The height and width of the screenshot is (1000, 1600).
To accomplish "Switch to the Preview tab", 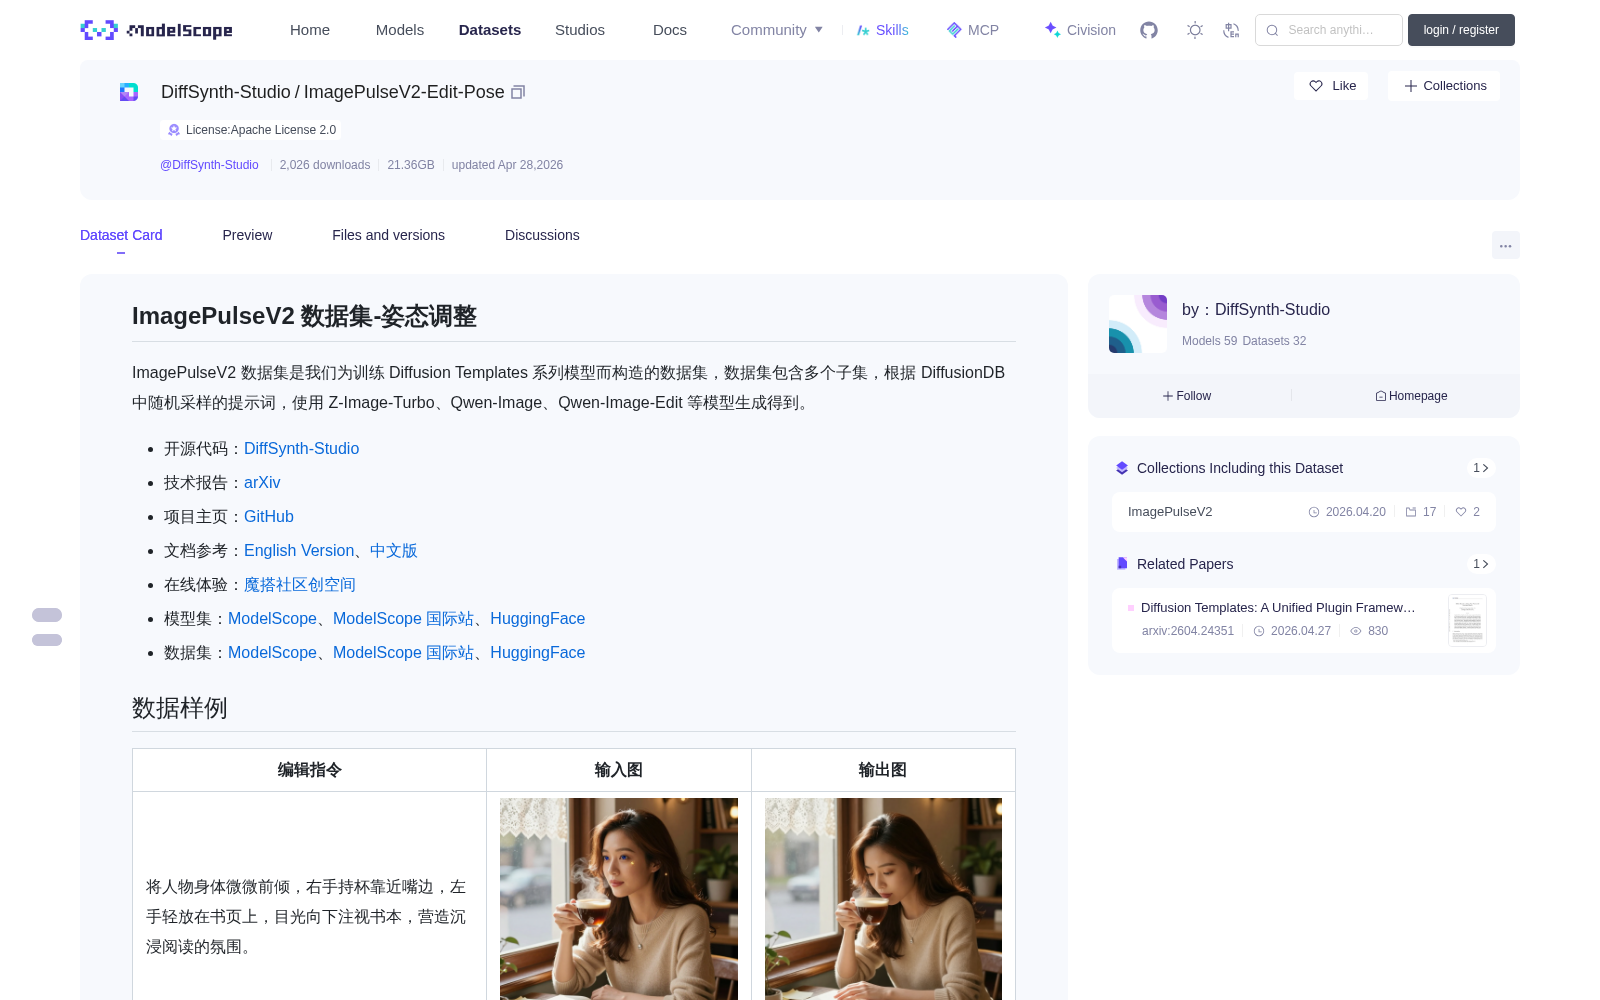I will (x=247, y=235).
